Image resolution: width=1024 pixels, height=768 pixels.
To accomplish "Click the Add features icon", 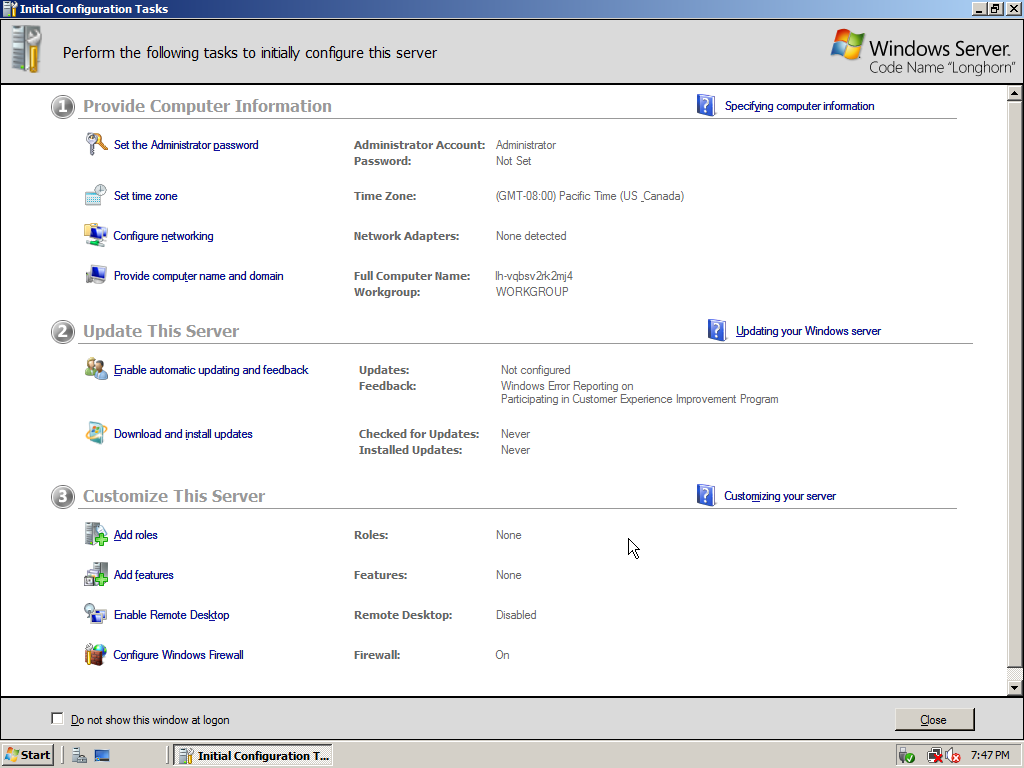I will click(x=95, y=575).
